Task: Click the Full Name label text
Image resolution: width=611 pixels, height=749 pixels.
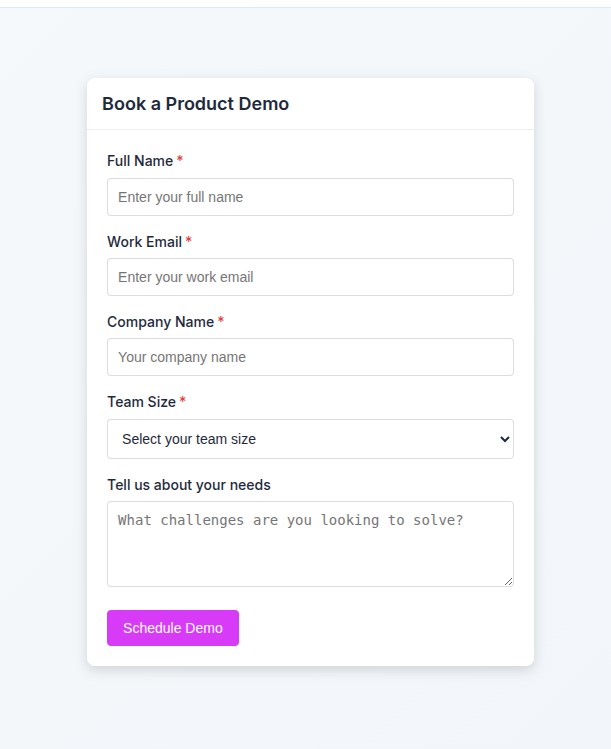Action: 140,161
